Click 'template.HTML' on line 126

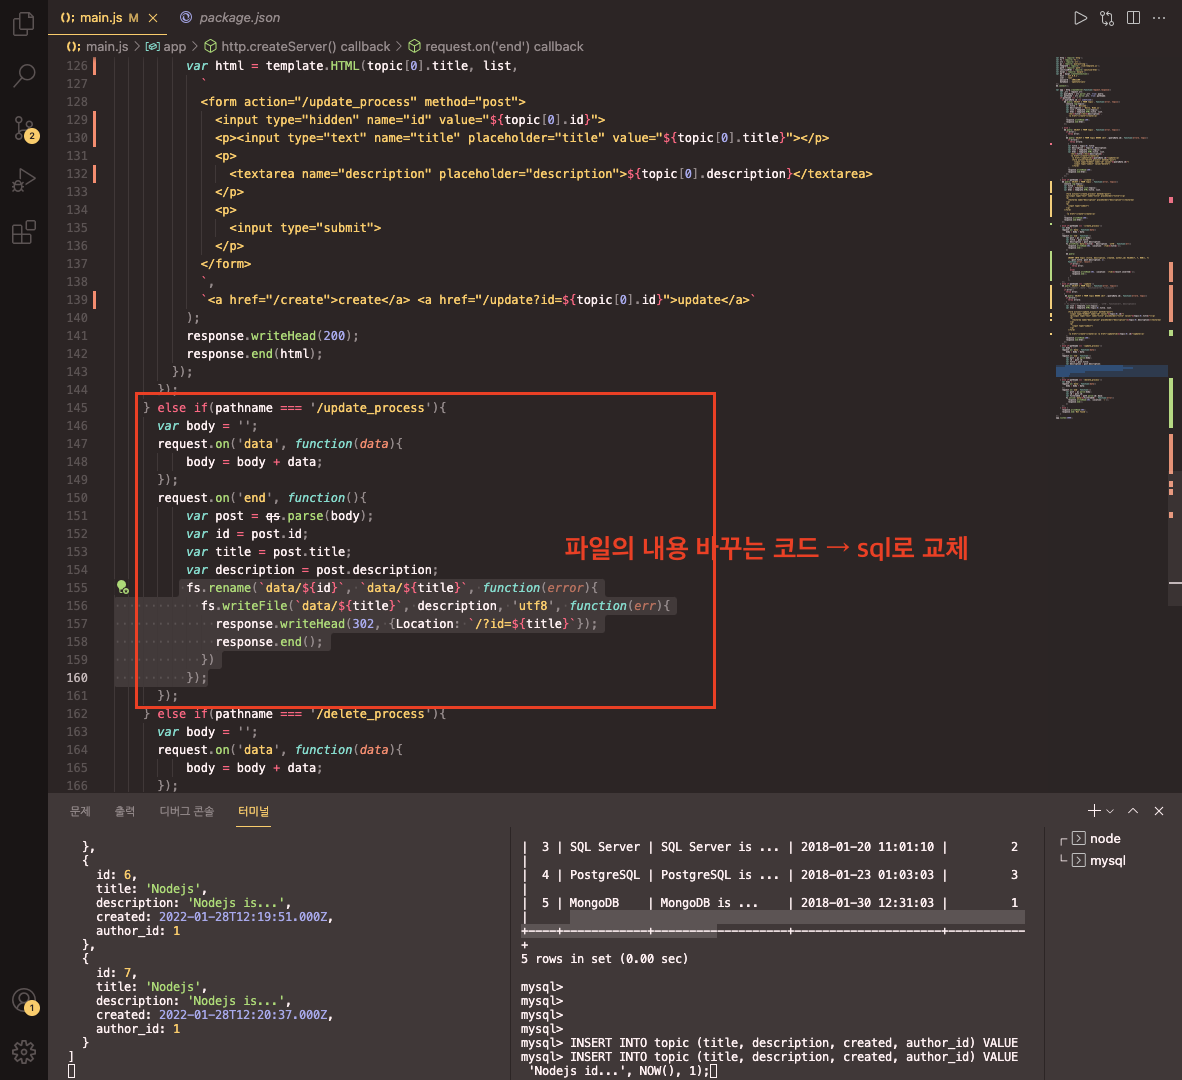point(312,66)
